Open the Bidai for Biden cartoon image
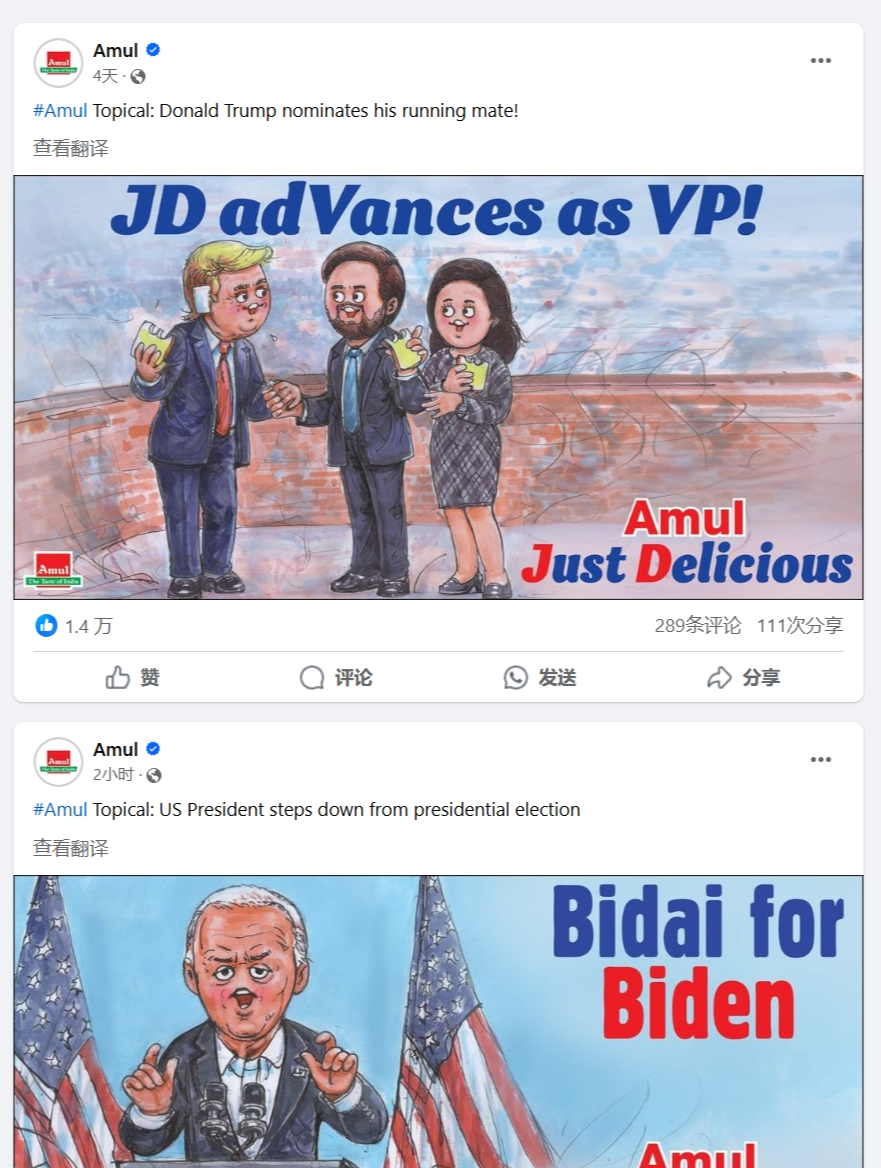The image size is (881, 1168). pos(438,1021)
